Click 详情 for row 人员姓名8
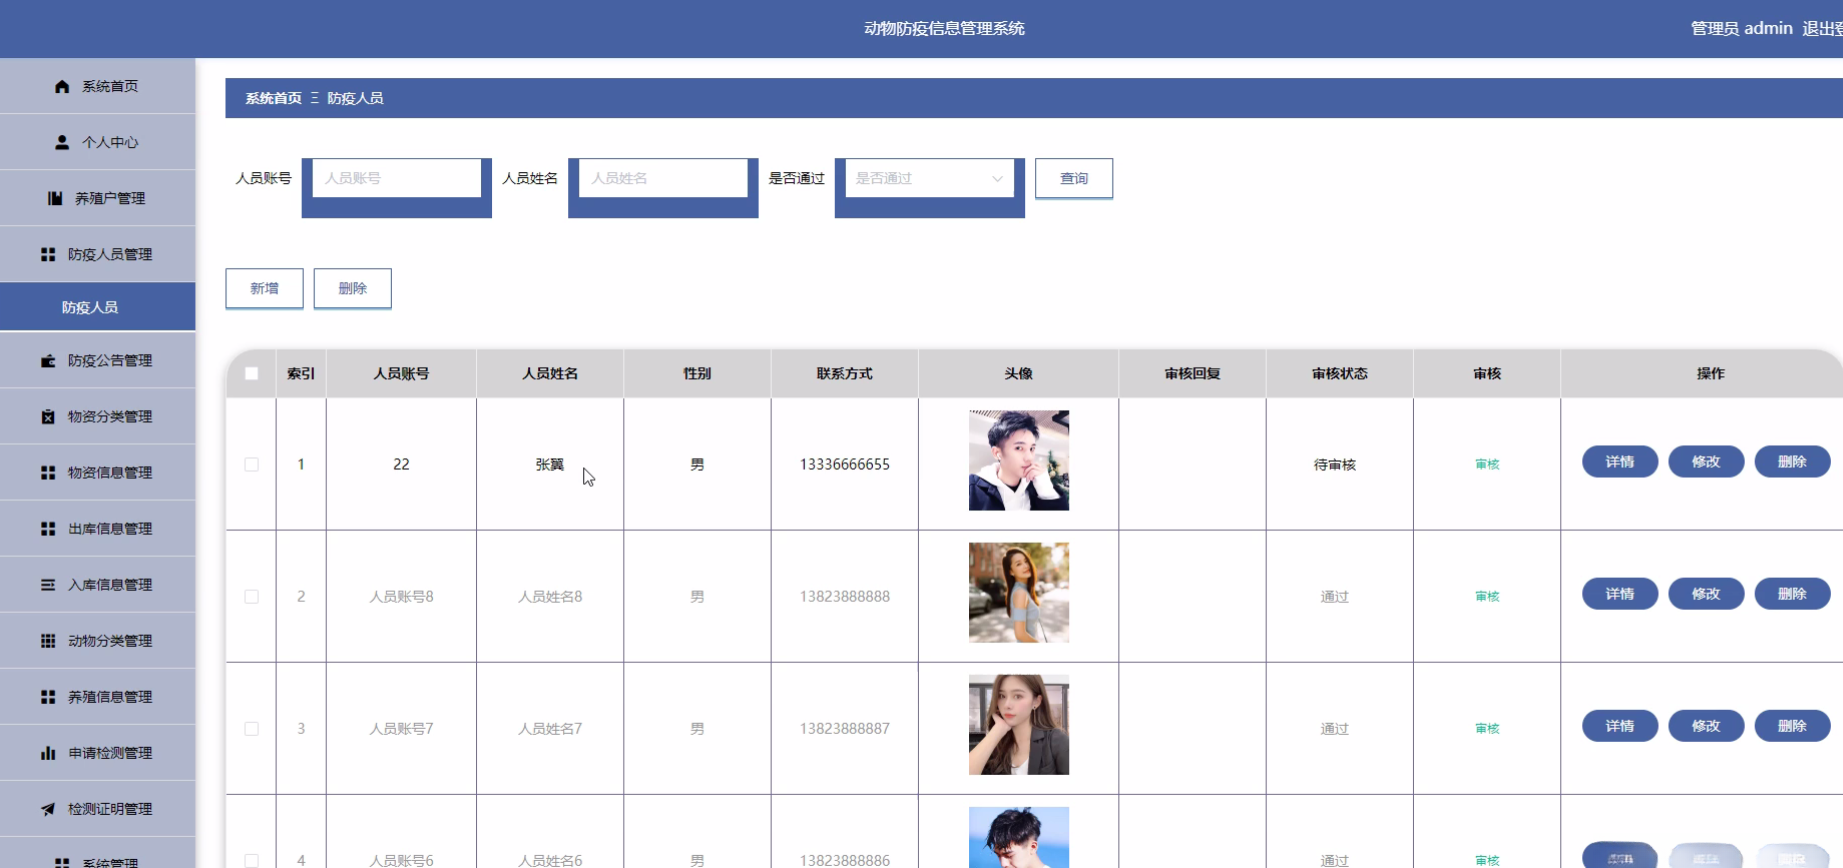 click(1620, 593)
